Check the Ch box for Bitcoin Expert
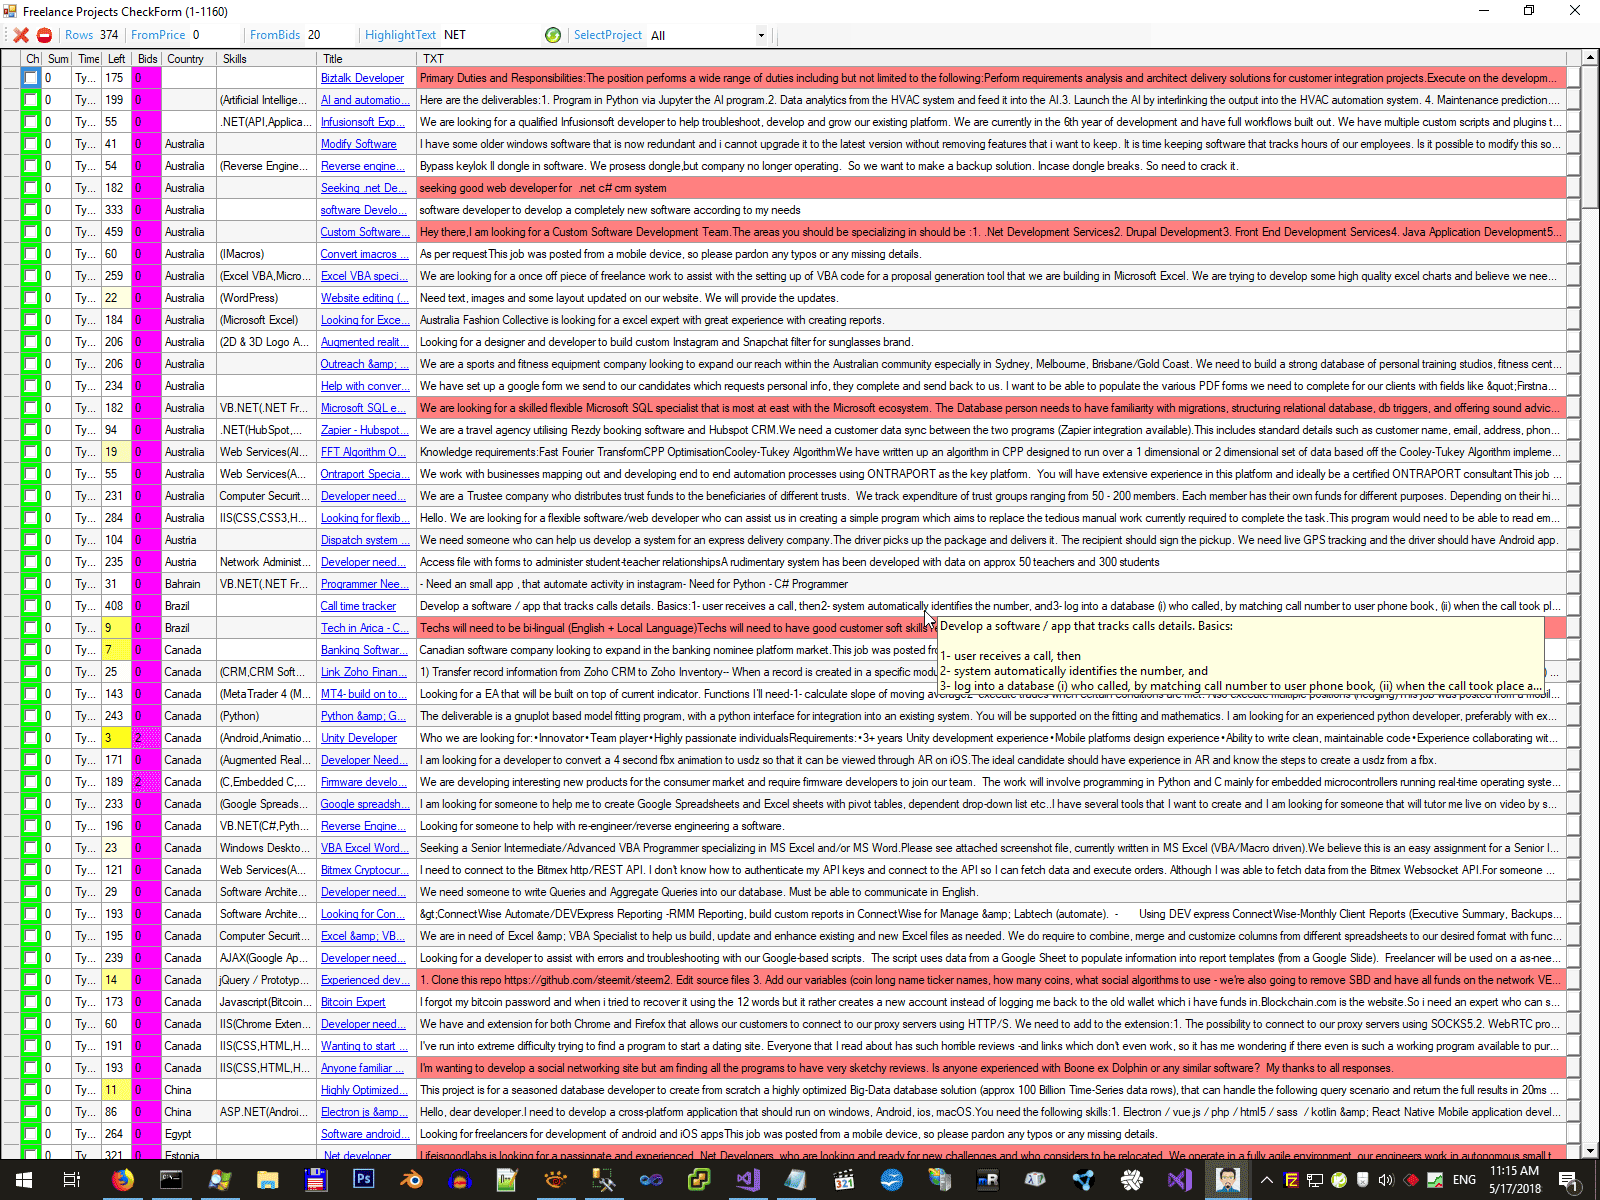1600x1200 pixels. click(x=31, y=1002)
